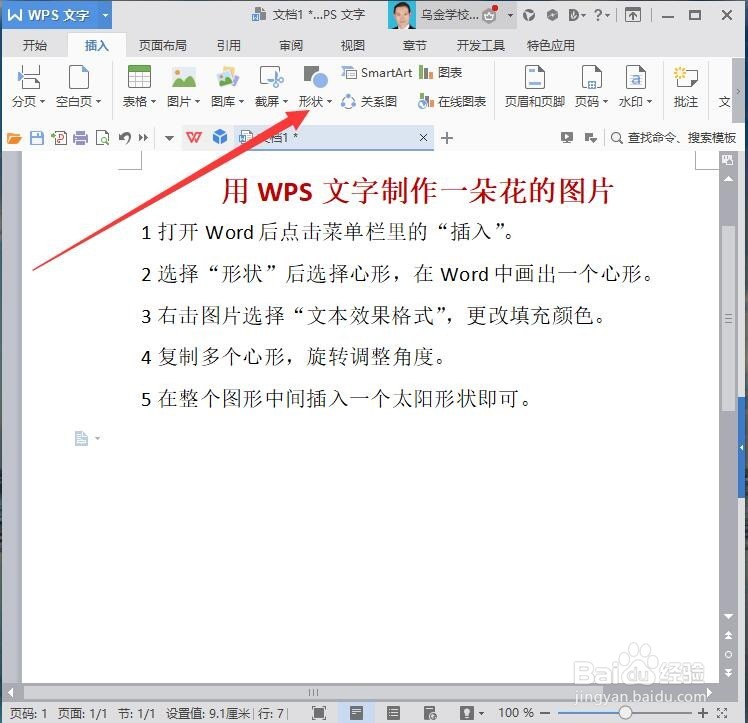Save document with the floppy disk icon
The width and height of the screenshot is (748, 723).
pos(37,138)
